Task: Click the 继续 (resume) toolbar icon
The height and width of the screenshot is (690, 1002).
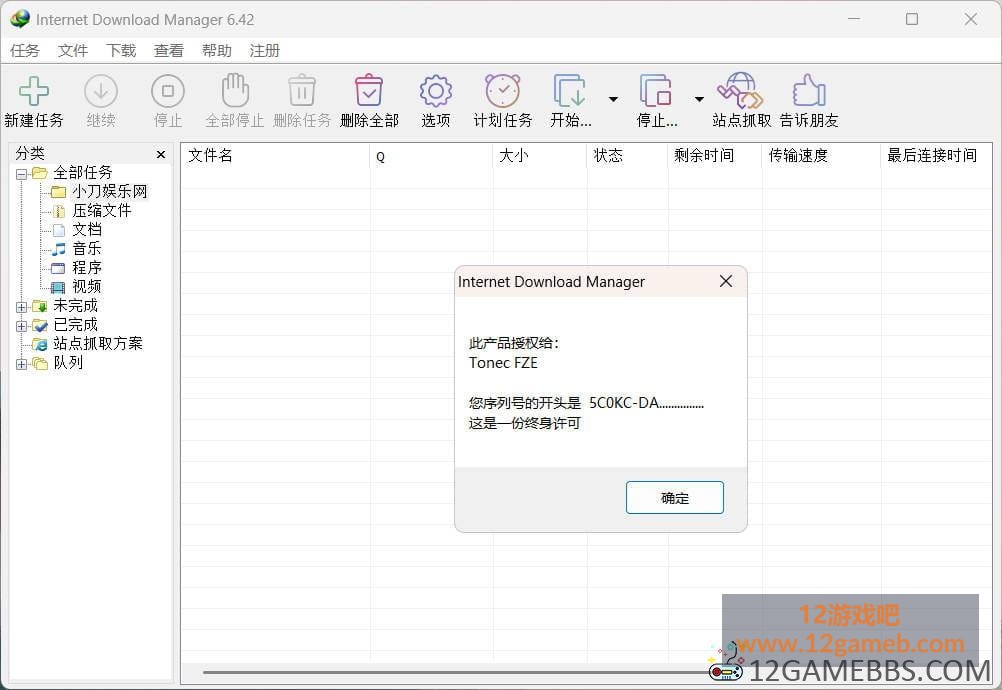Action: [101, 91]
